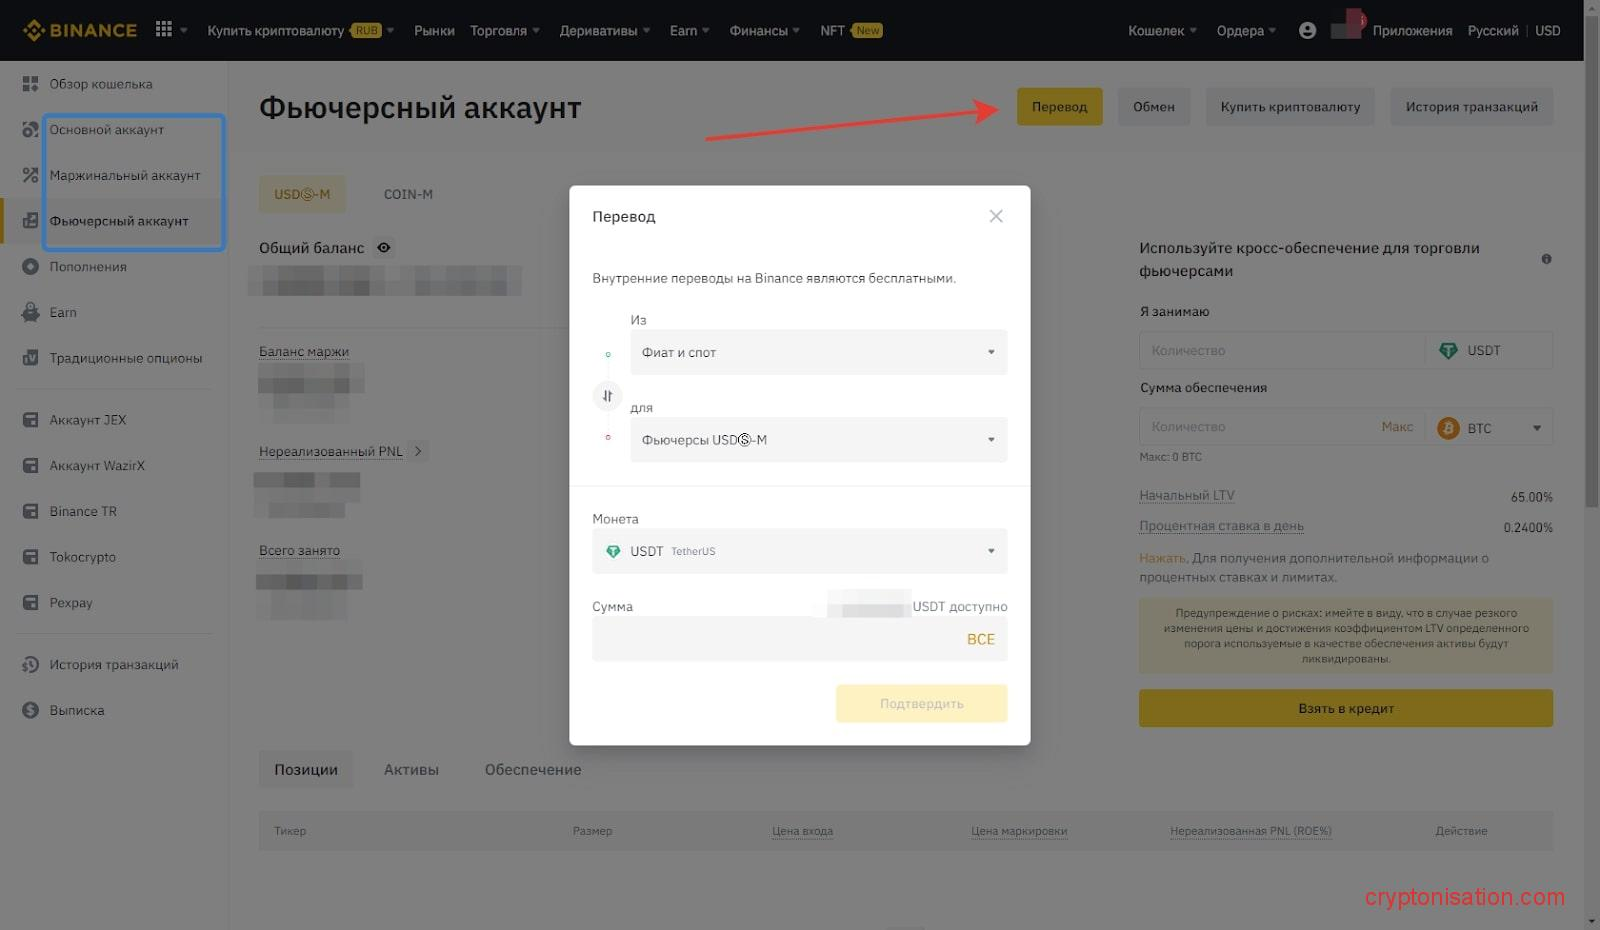Click the Пополнения icon in the sidebar
The image size is (1600, 930).
29,266
